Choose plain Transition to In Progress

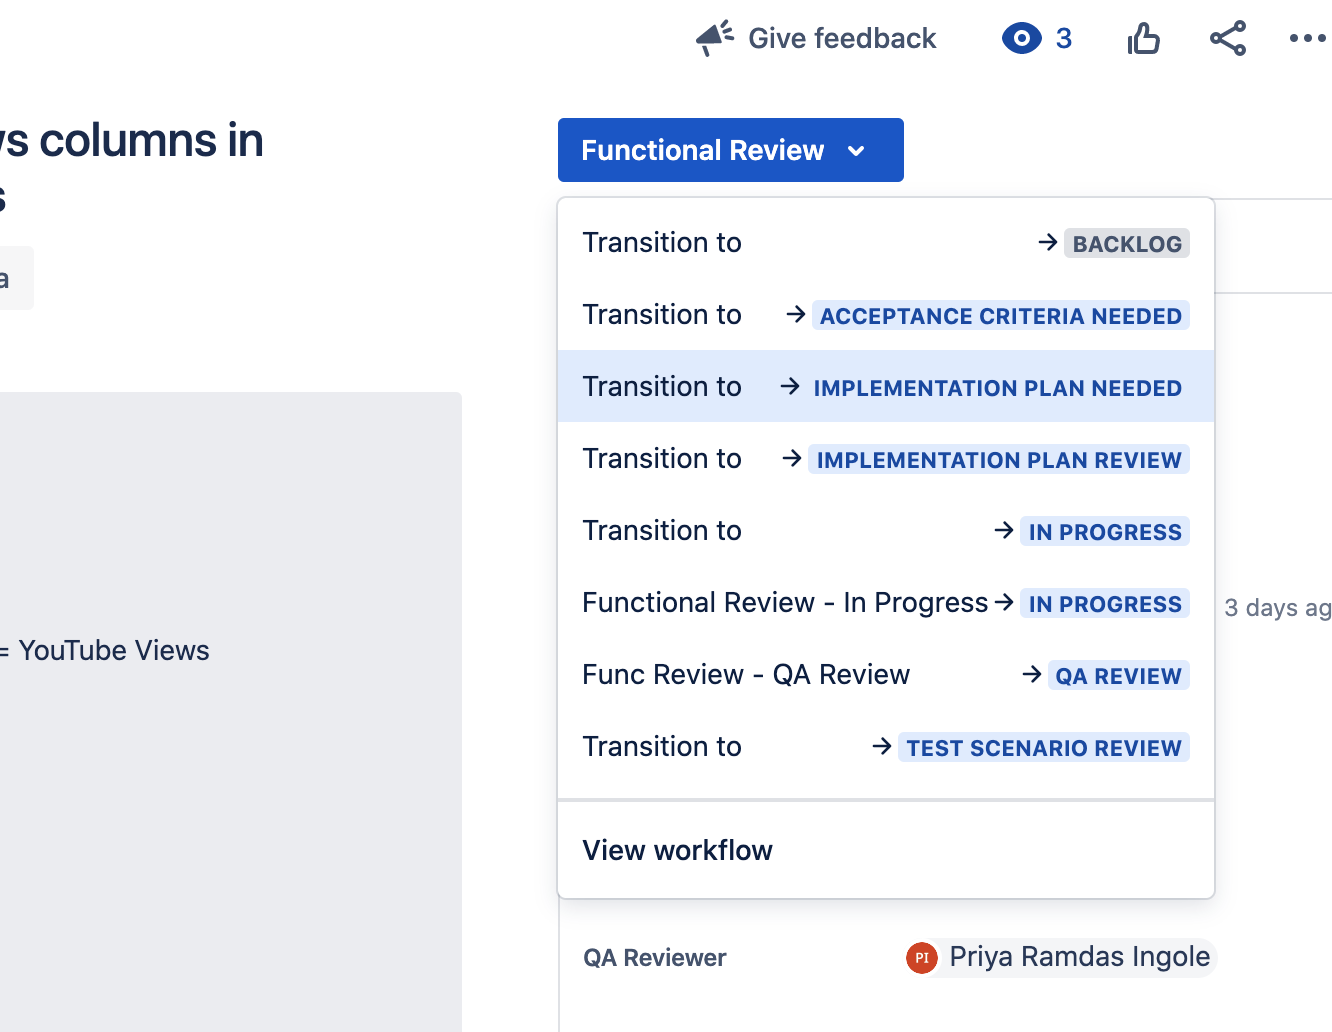tap(886, 531)
